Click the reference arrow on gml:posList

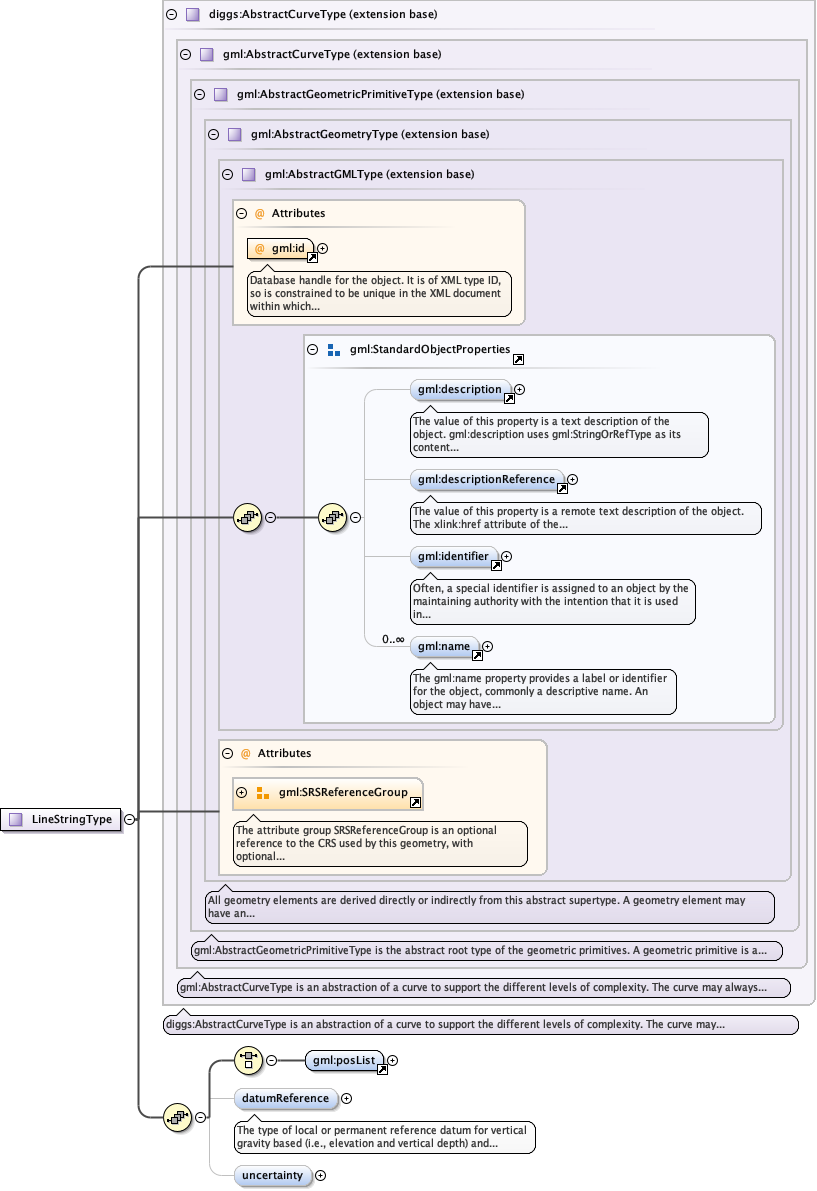pyautogui.click(x=382, y=1069)
